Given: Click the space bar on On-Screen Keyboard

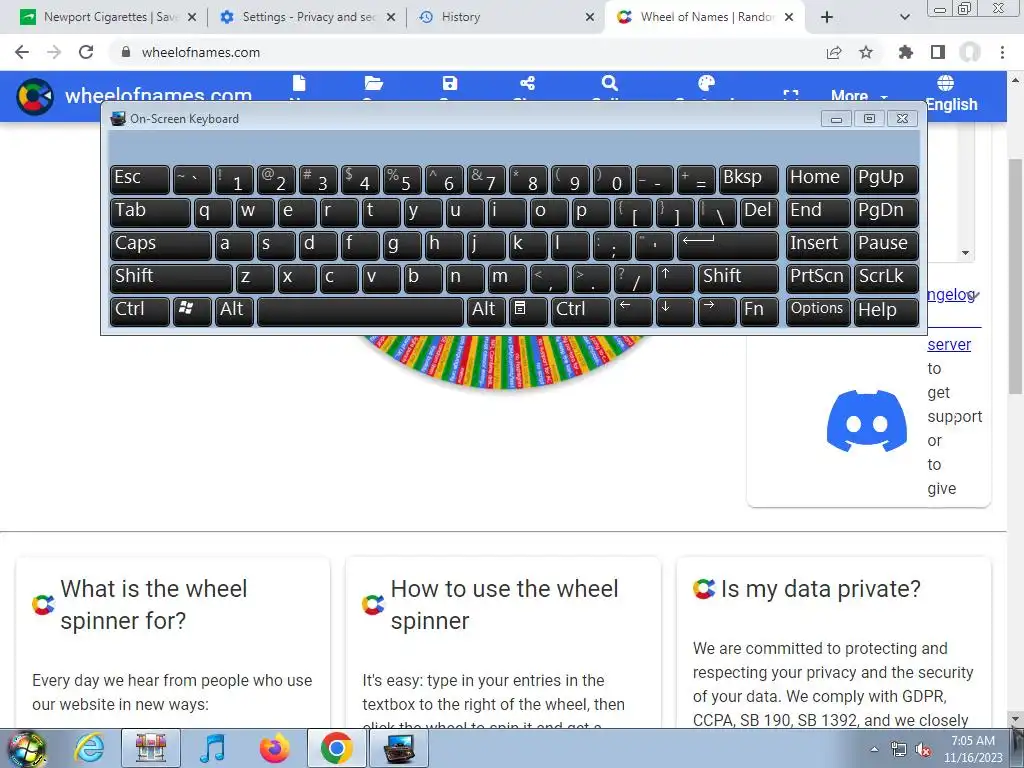Looking at the screenshot, I should pyautogui.click(x=360, y=311).
